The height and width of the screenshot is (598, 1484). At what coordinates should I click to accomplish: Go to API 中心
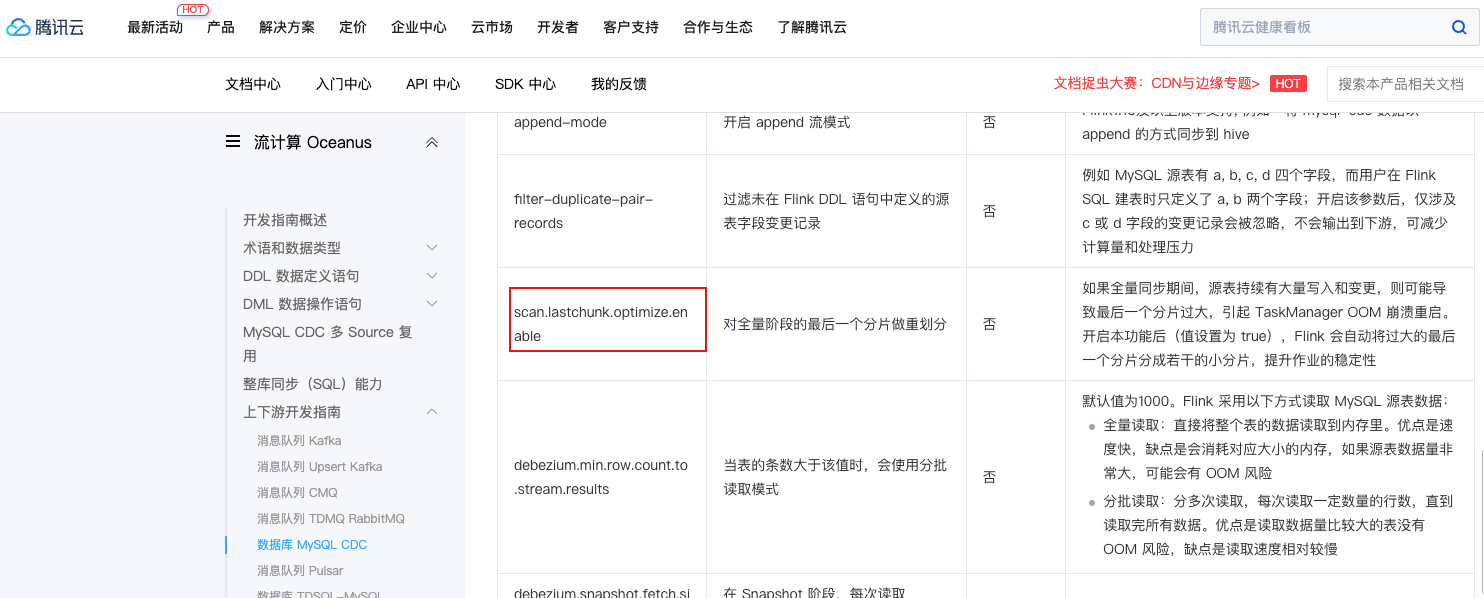click(x=433, y=84)
